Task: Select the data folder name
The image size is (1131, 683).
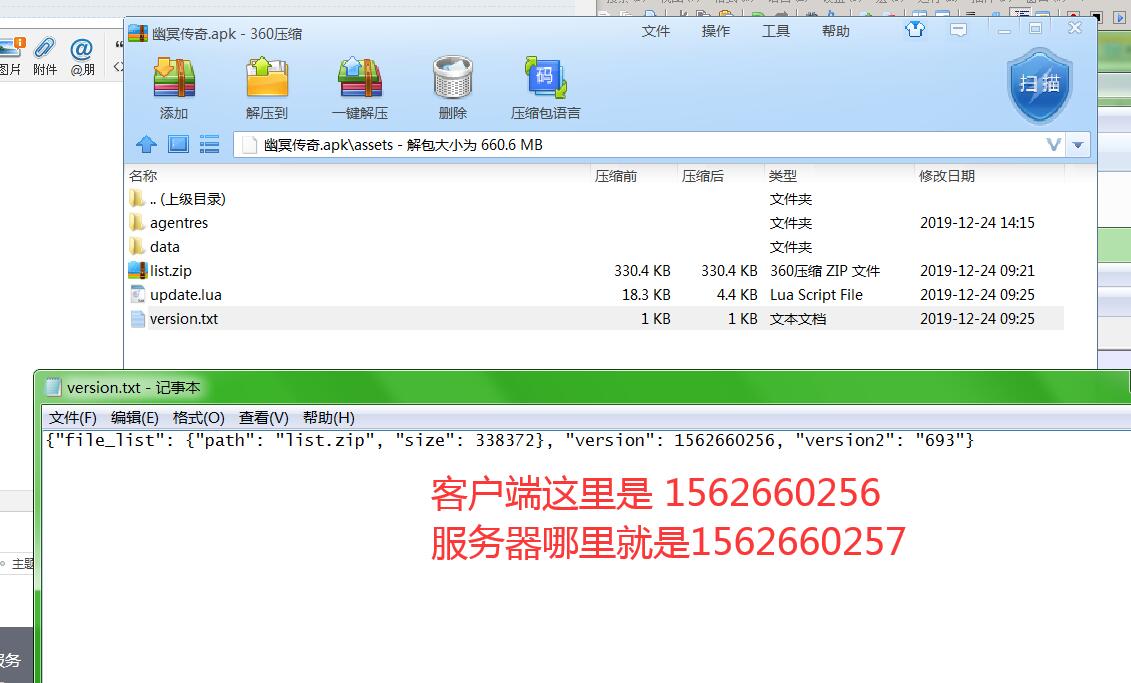Action: (164, 247)
